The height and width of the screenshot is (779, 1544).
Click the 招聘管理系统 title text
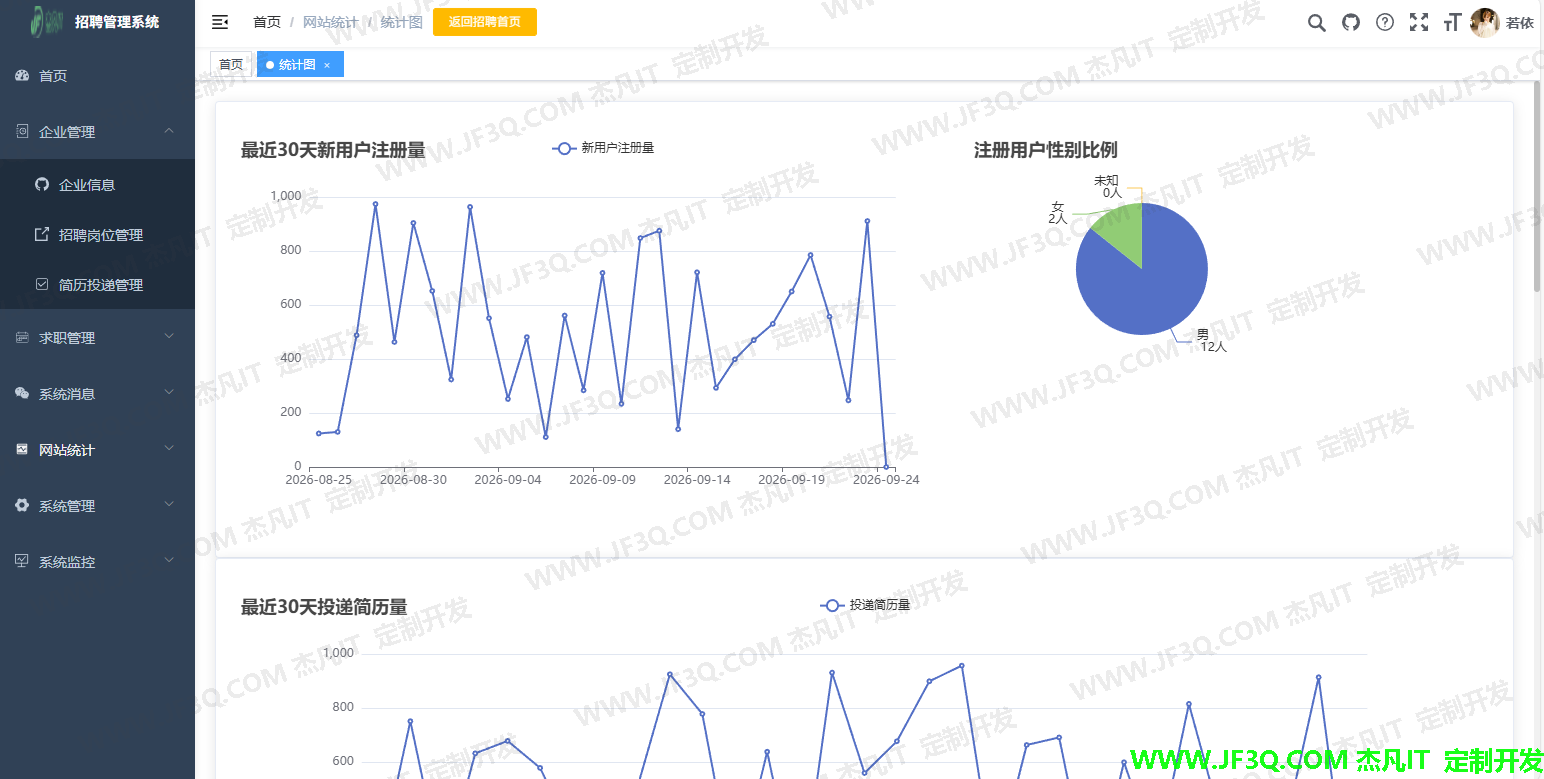point(117,21)
